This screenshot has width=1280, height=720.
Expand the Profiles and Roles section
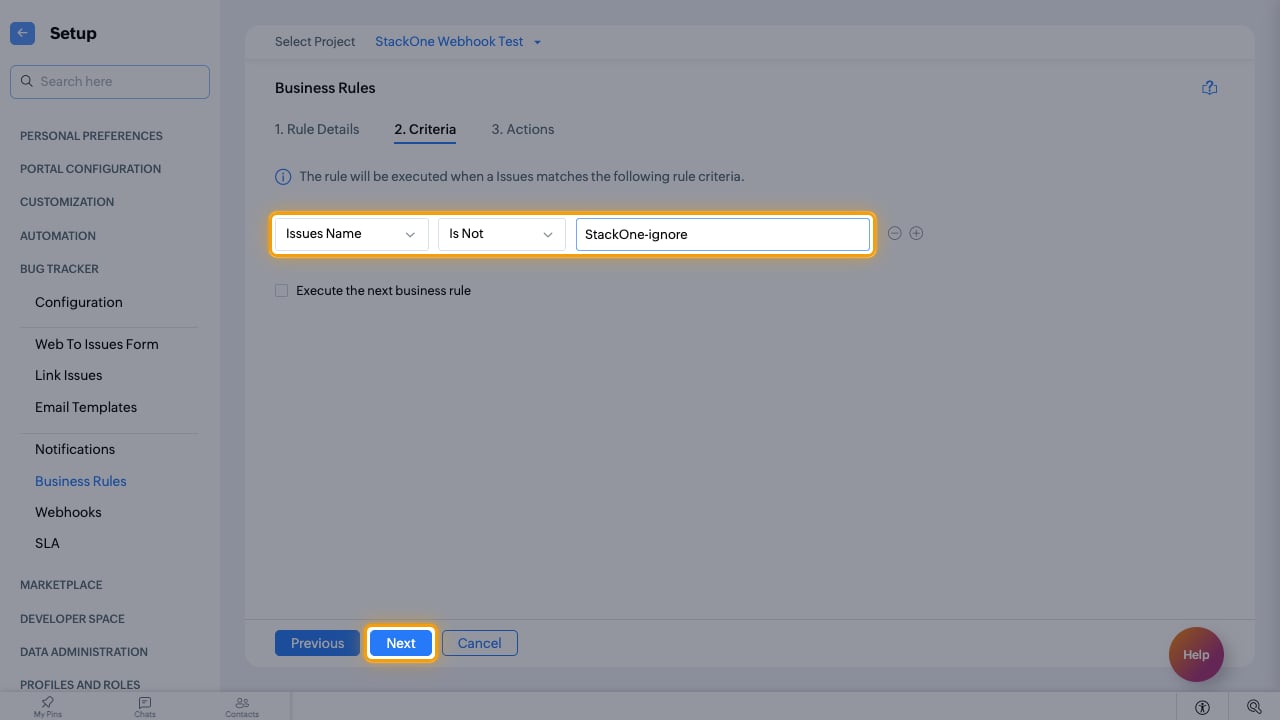(80, 685)
